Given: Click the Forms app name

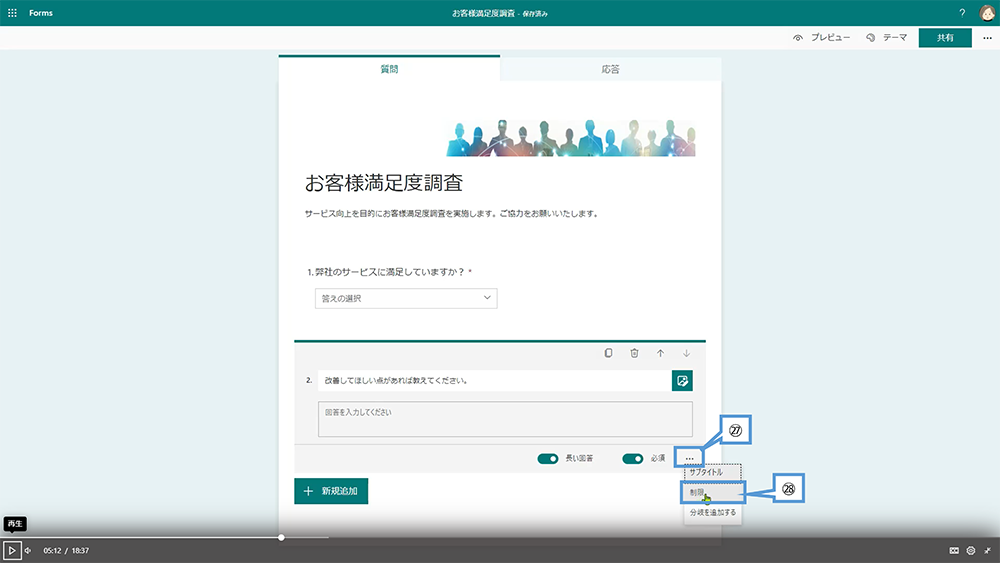Looking at the screenshot, I should pos(41,13).
